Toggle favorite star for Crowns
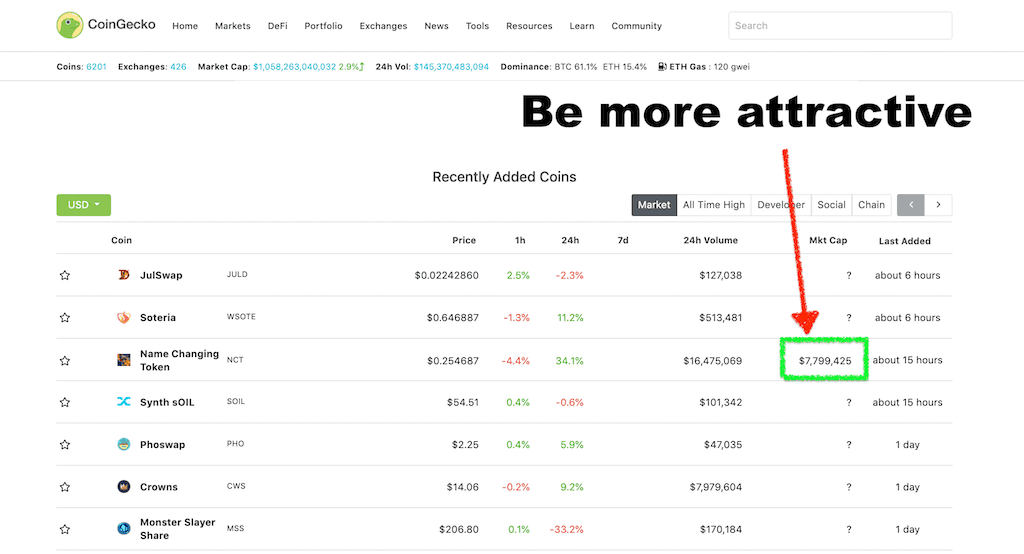Image resolution: width=1024 pixels, height=554 pixels. point(65,487)
